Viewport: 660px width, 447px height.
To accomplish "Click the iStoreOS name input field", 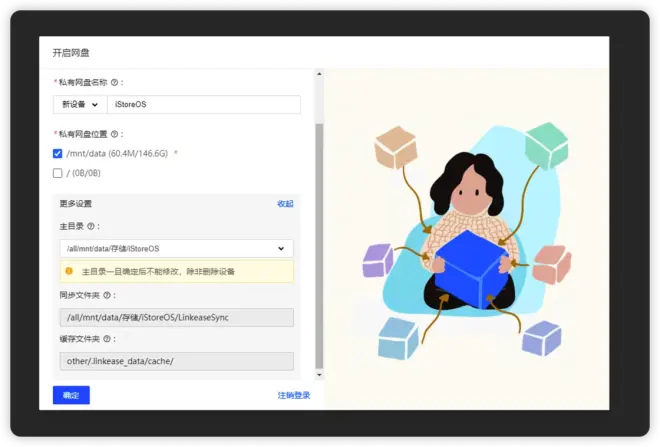I will pyautogui.click(x=204, y=104).
